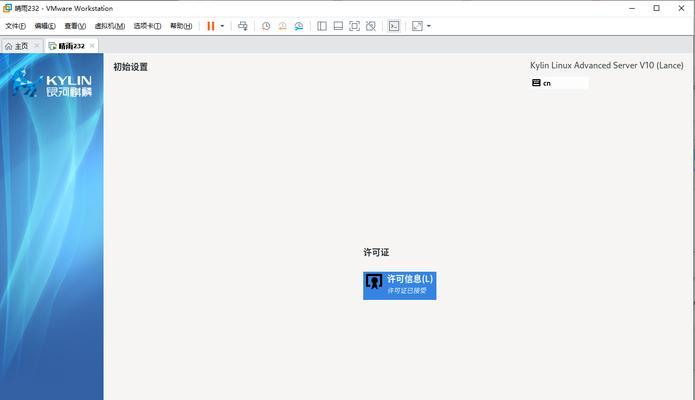Pause the virtual machine with the orange pause icon
The image size is (695, 400).
point(211,26)
